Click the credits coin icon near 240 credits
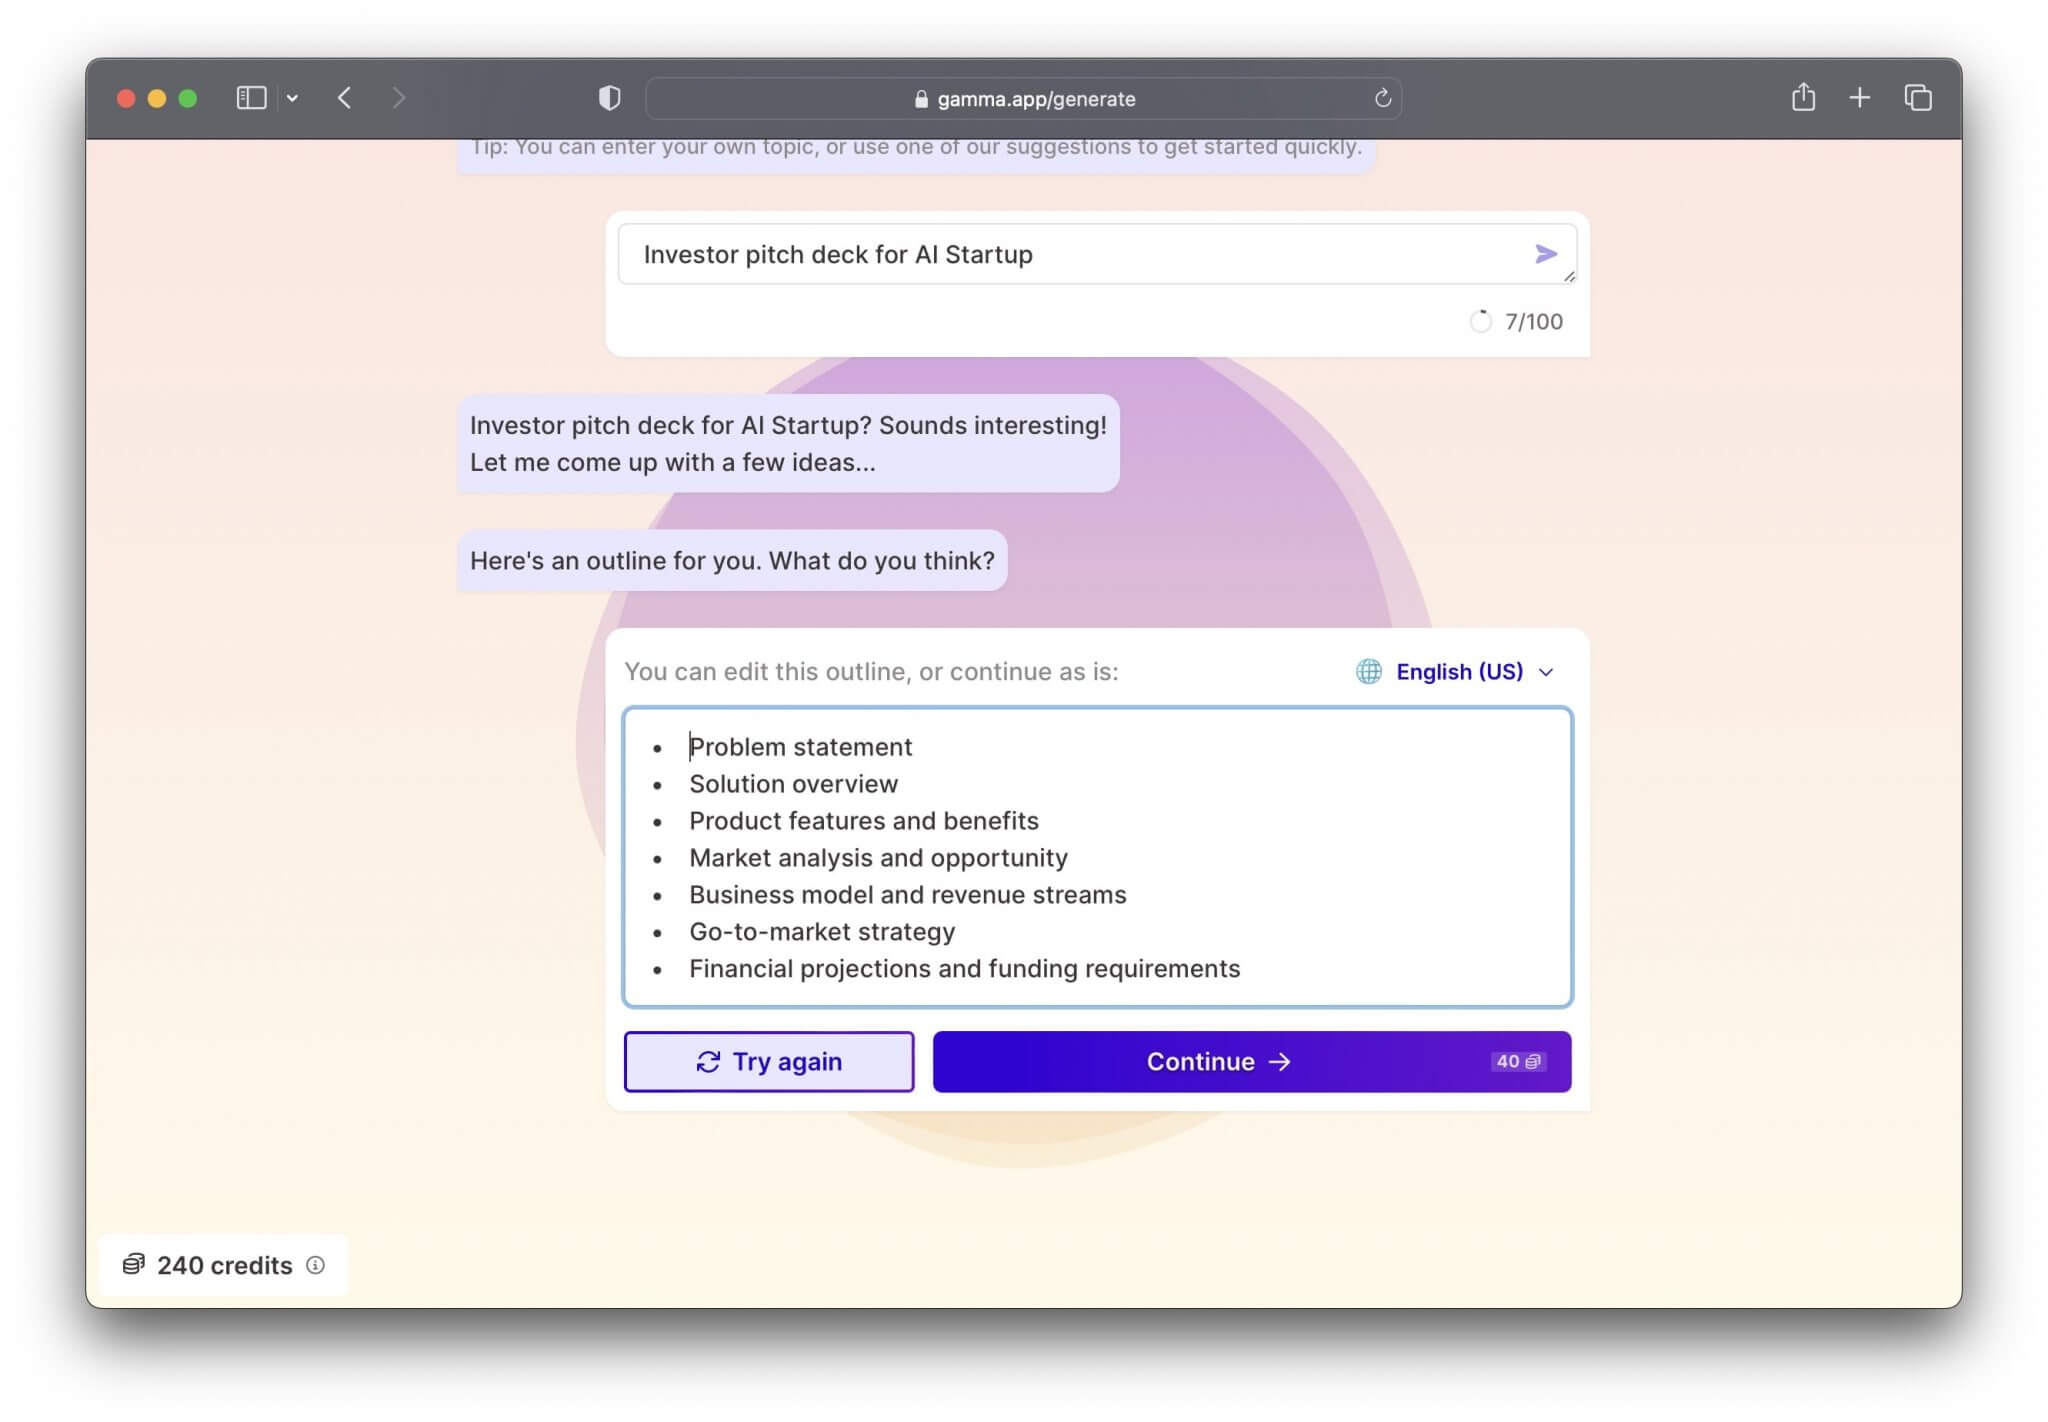The image size is (2048, 1422). click(x=133, y=1265)
